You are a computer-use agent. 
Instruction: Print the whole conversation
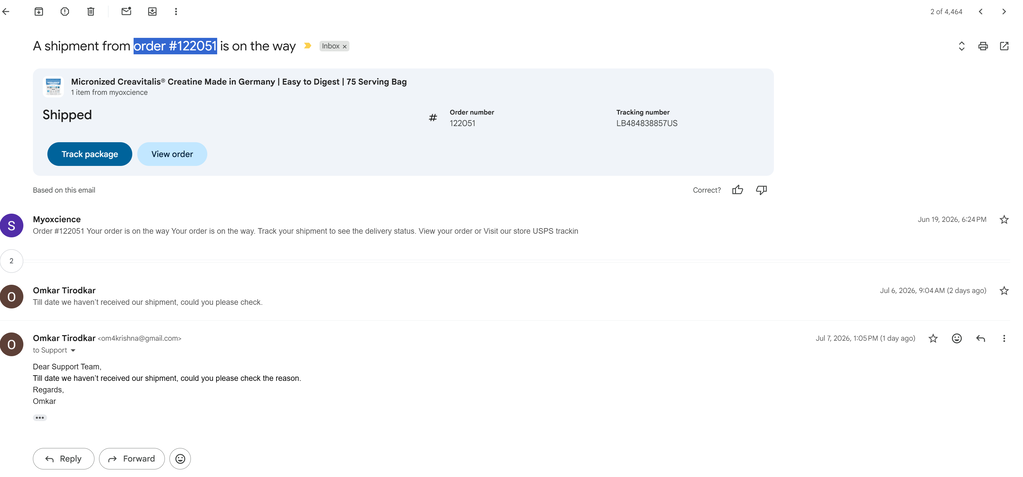983,46
